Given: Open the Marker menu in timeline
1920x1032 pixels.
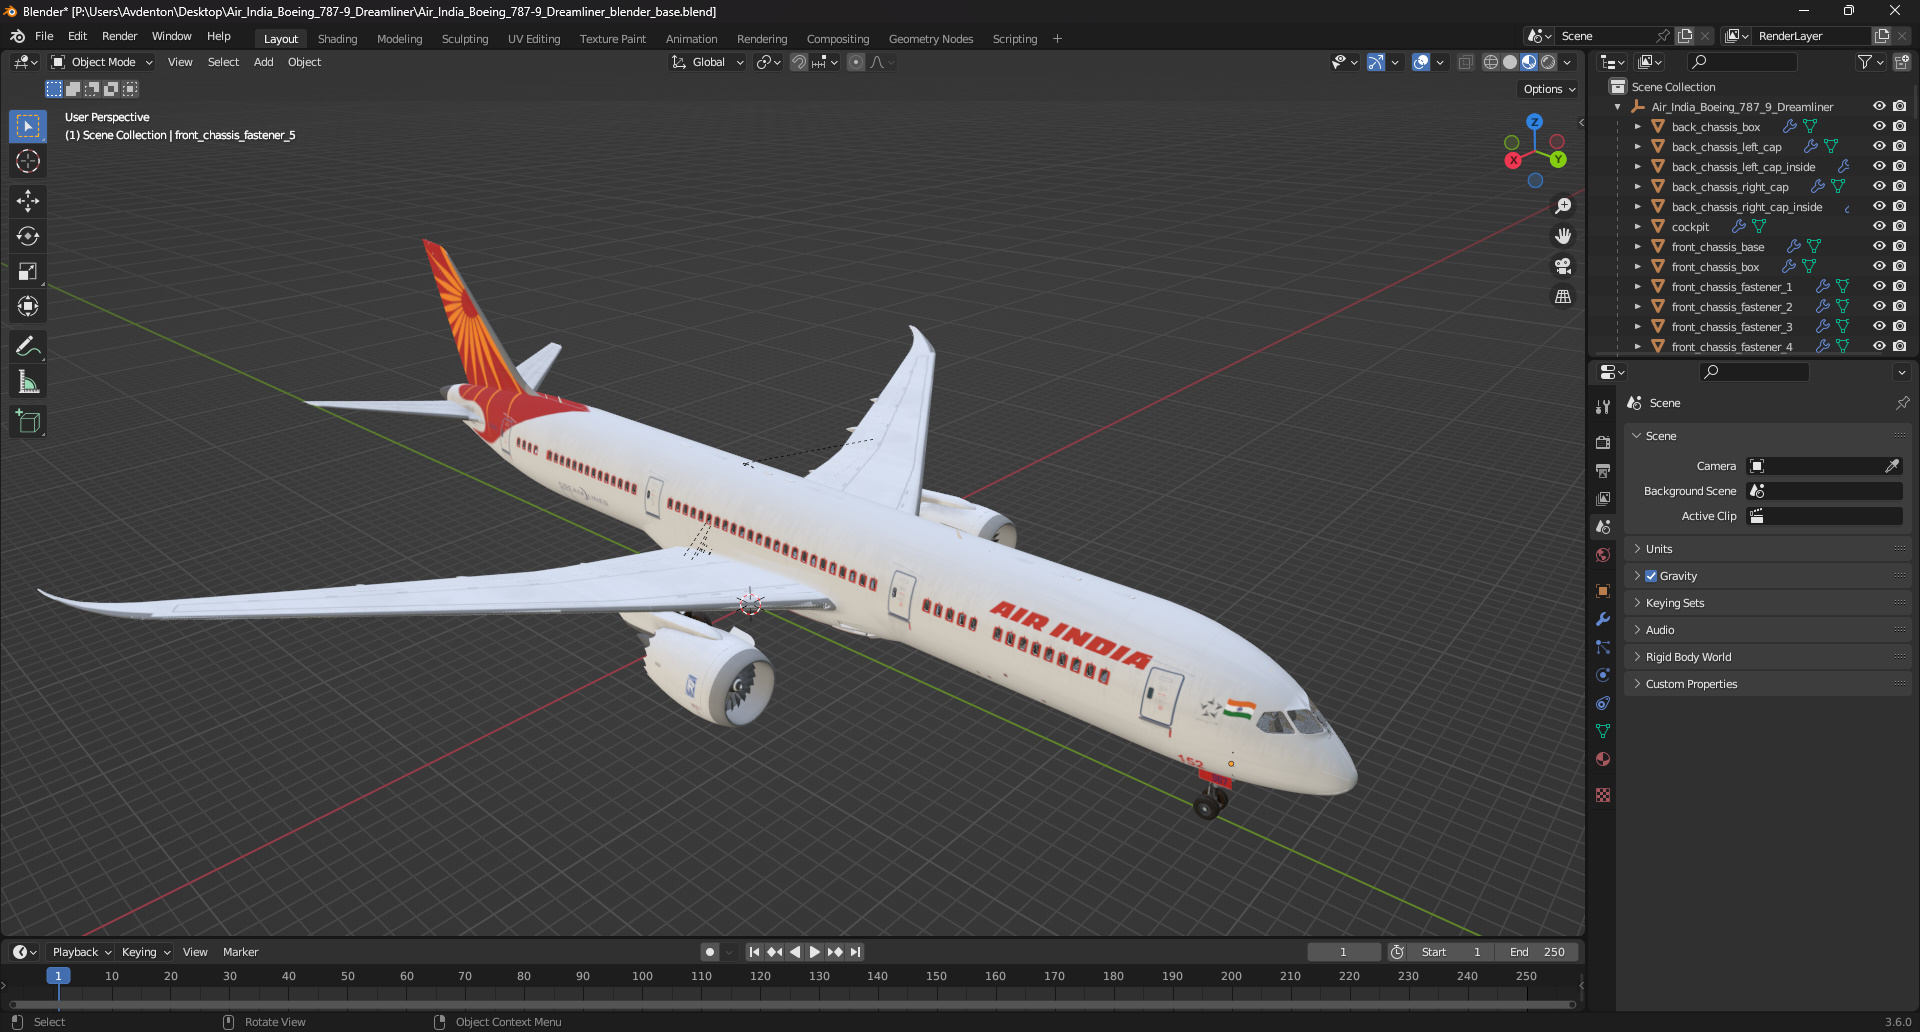Looking at the screenshot, I should (240, 952).
